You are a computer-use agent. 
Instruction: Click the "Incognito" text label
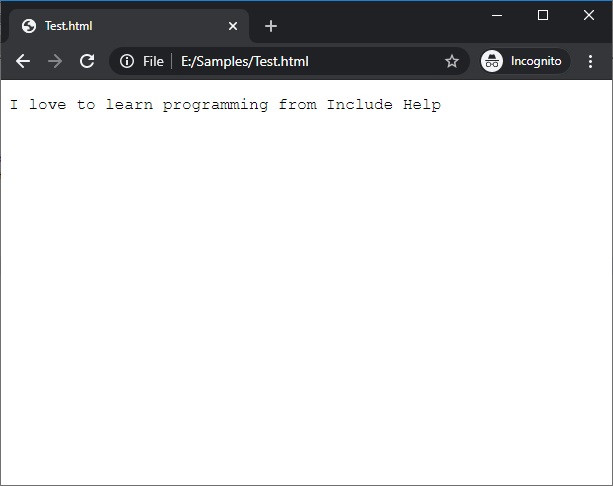point(536,61)
